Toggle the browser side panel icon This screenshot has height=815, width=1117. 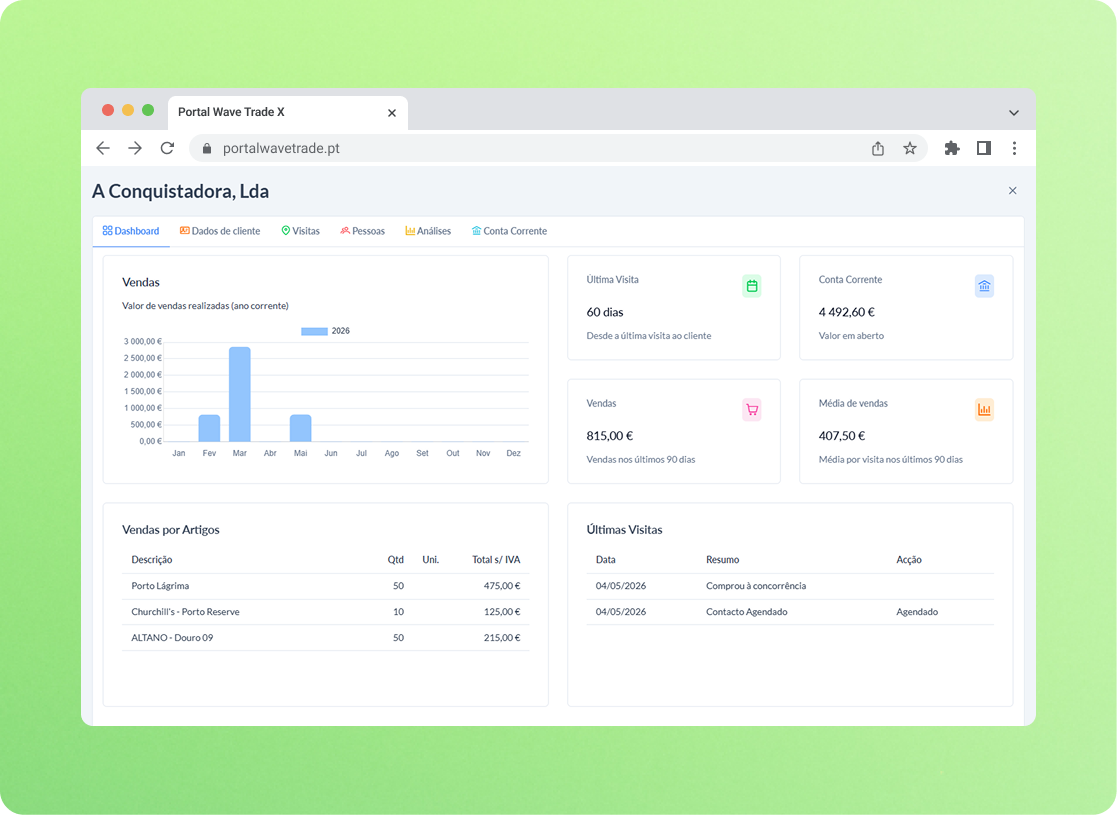coord(984,148)
